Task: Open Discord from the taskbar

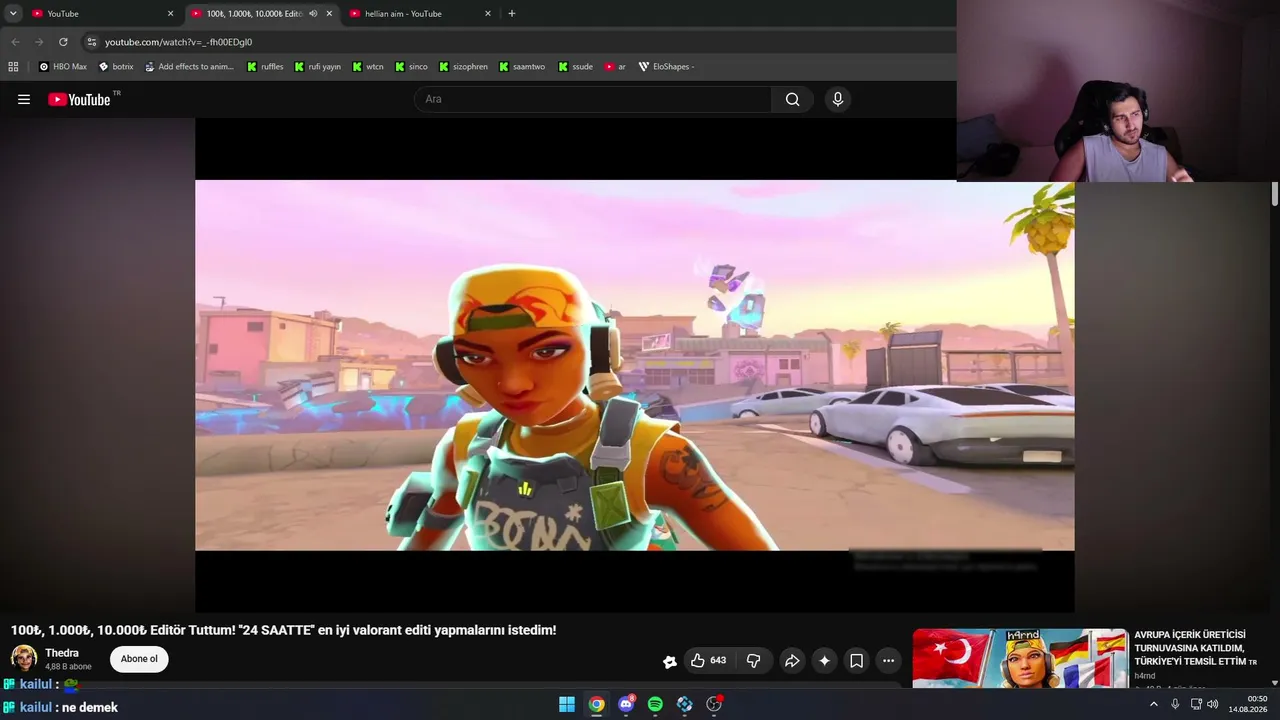Action: (626, 704)
